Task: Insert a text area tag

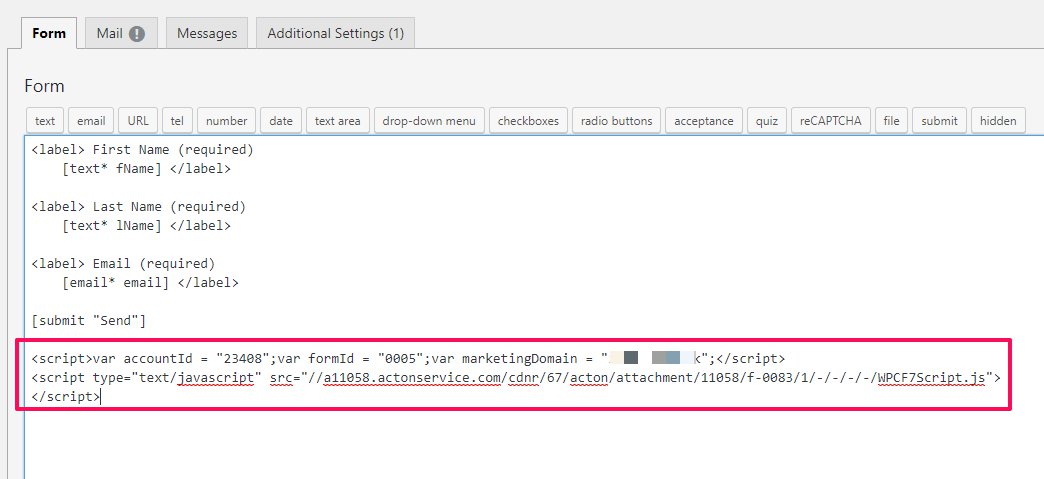Action: coord(338,121)
